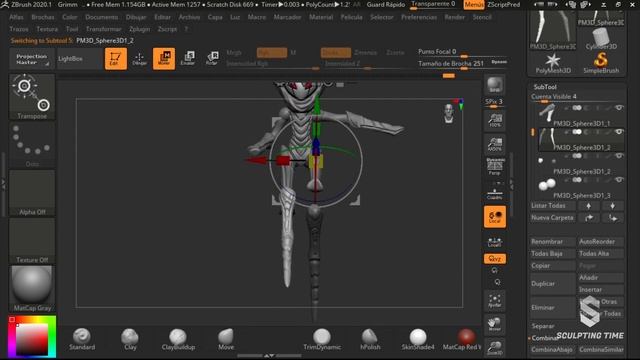
Task: Click the Listar Todas button
Action: pos(552,206)
